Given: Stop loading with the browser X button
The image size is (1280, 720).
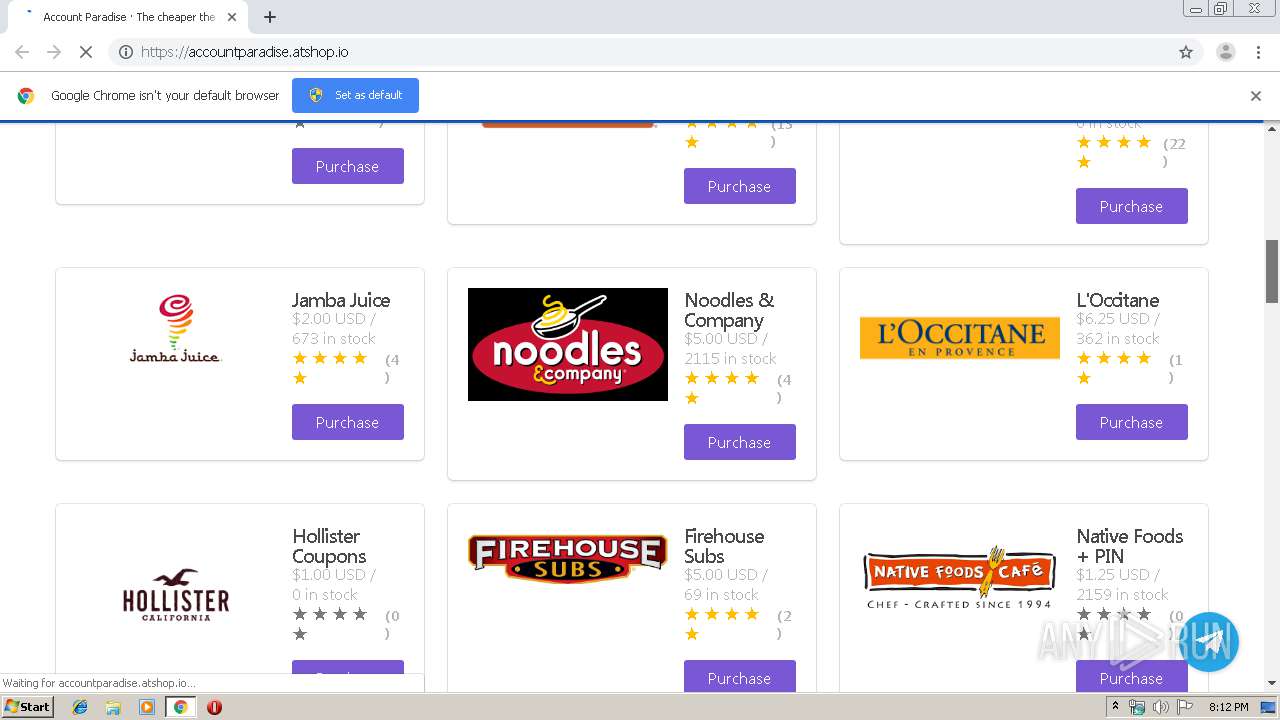Looking at the screenshot, I should 86,52.
